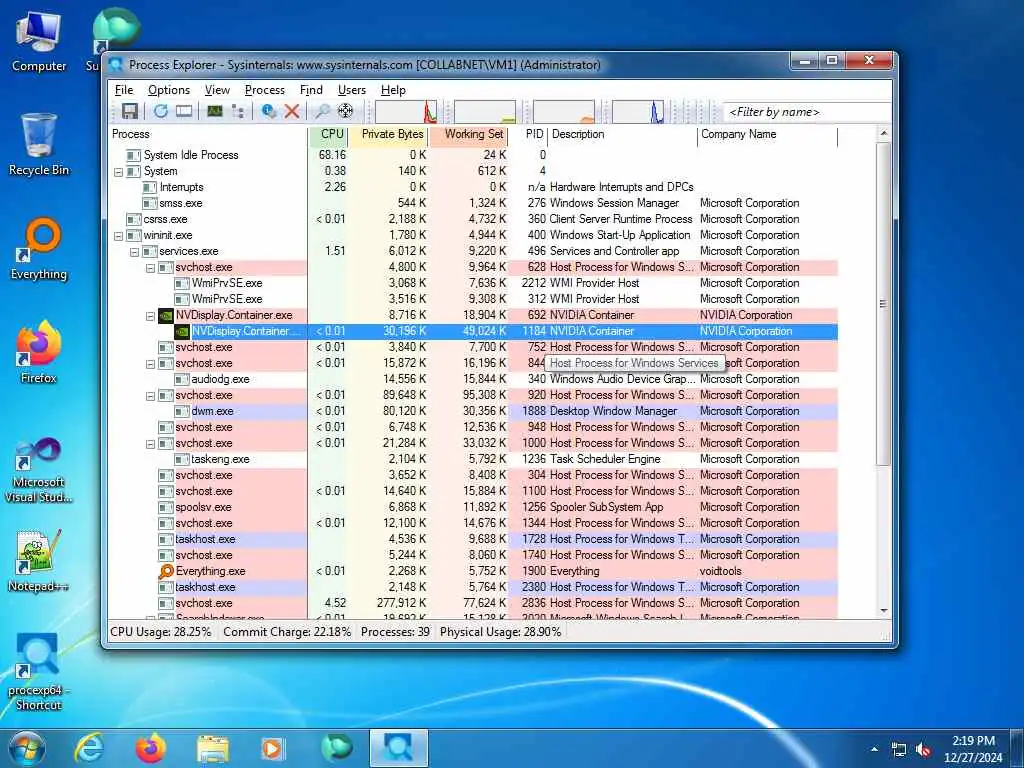
Task: Sort by the PID column header
Action: (528, 134)
